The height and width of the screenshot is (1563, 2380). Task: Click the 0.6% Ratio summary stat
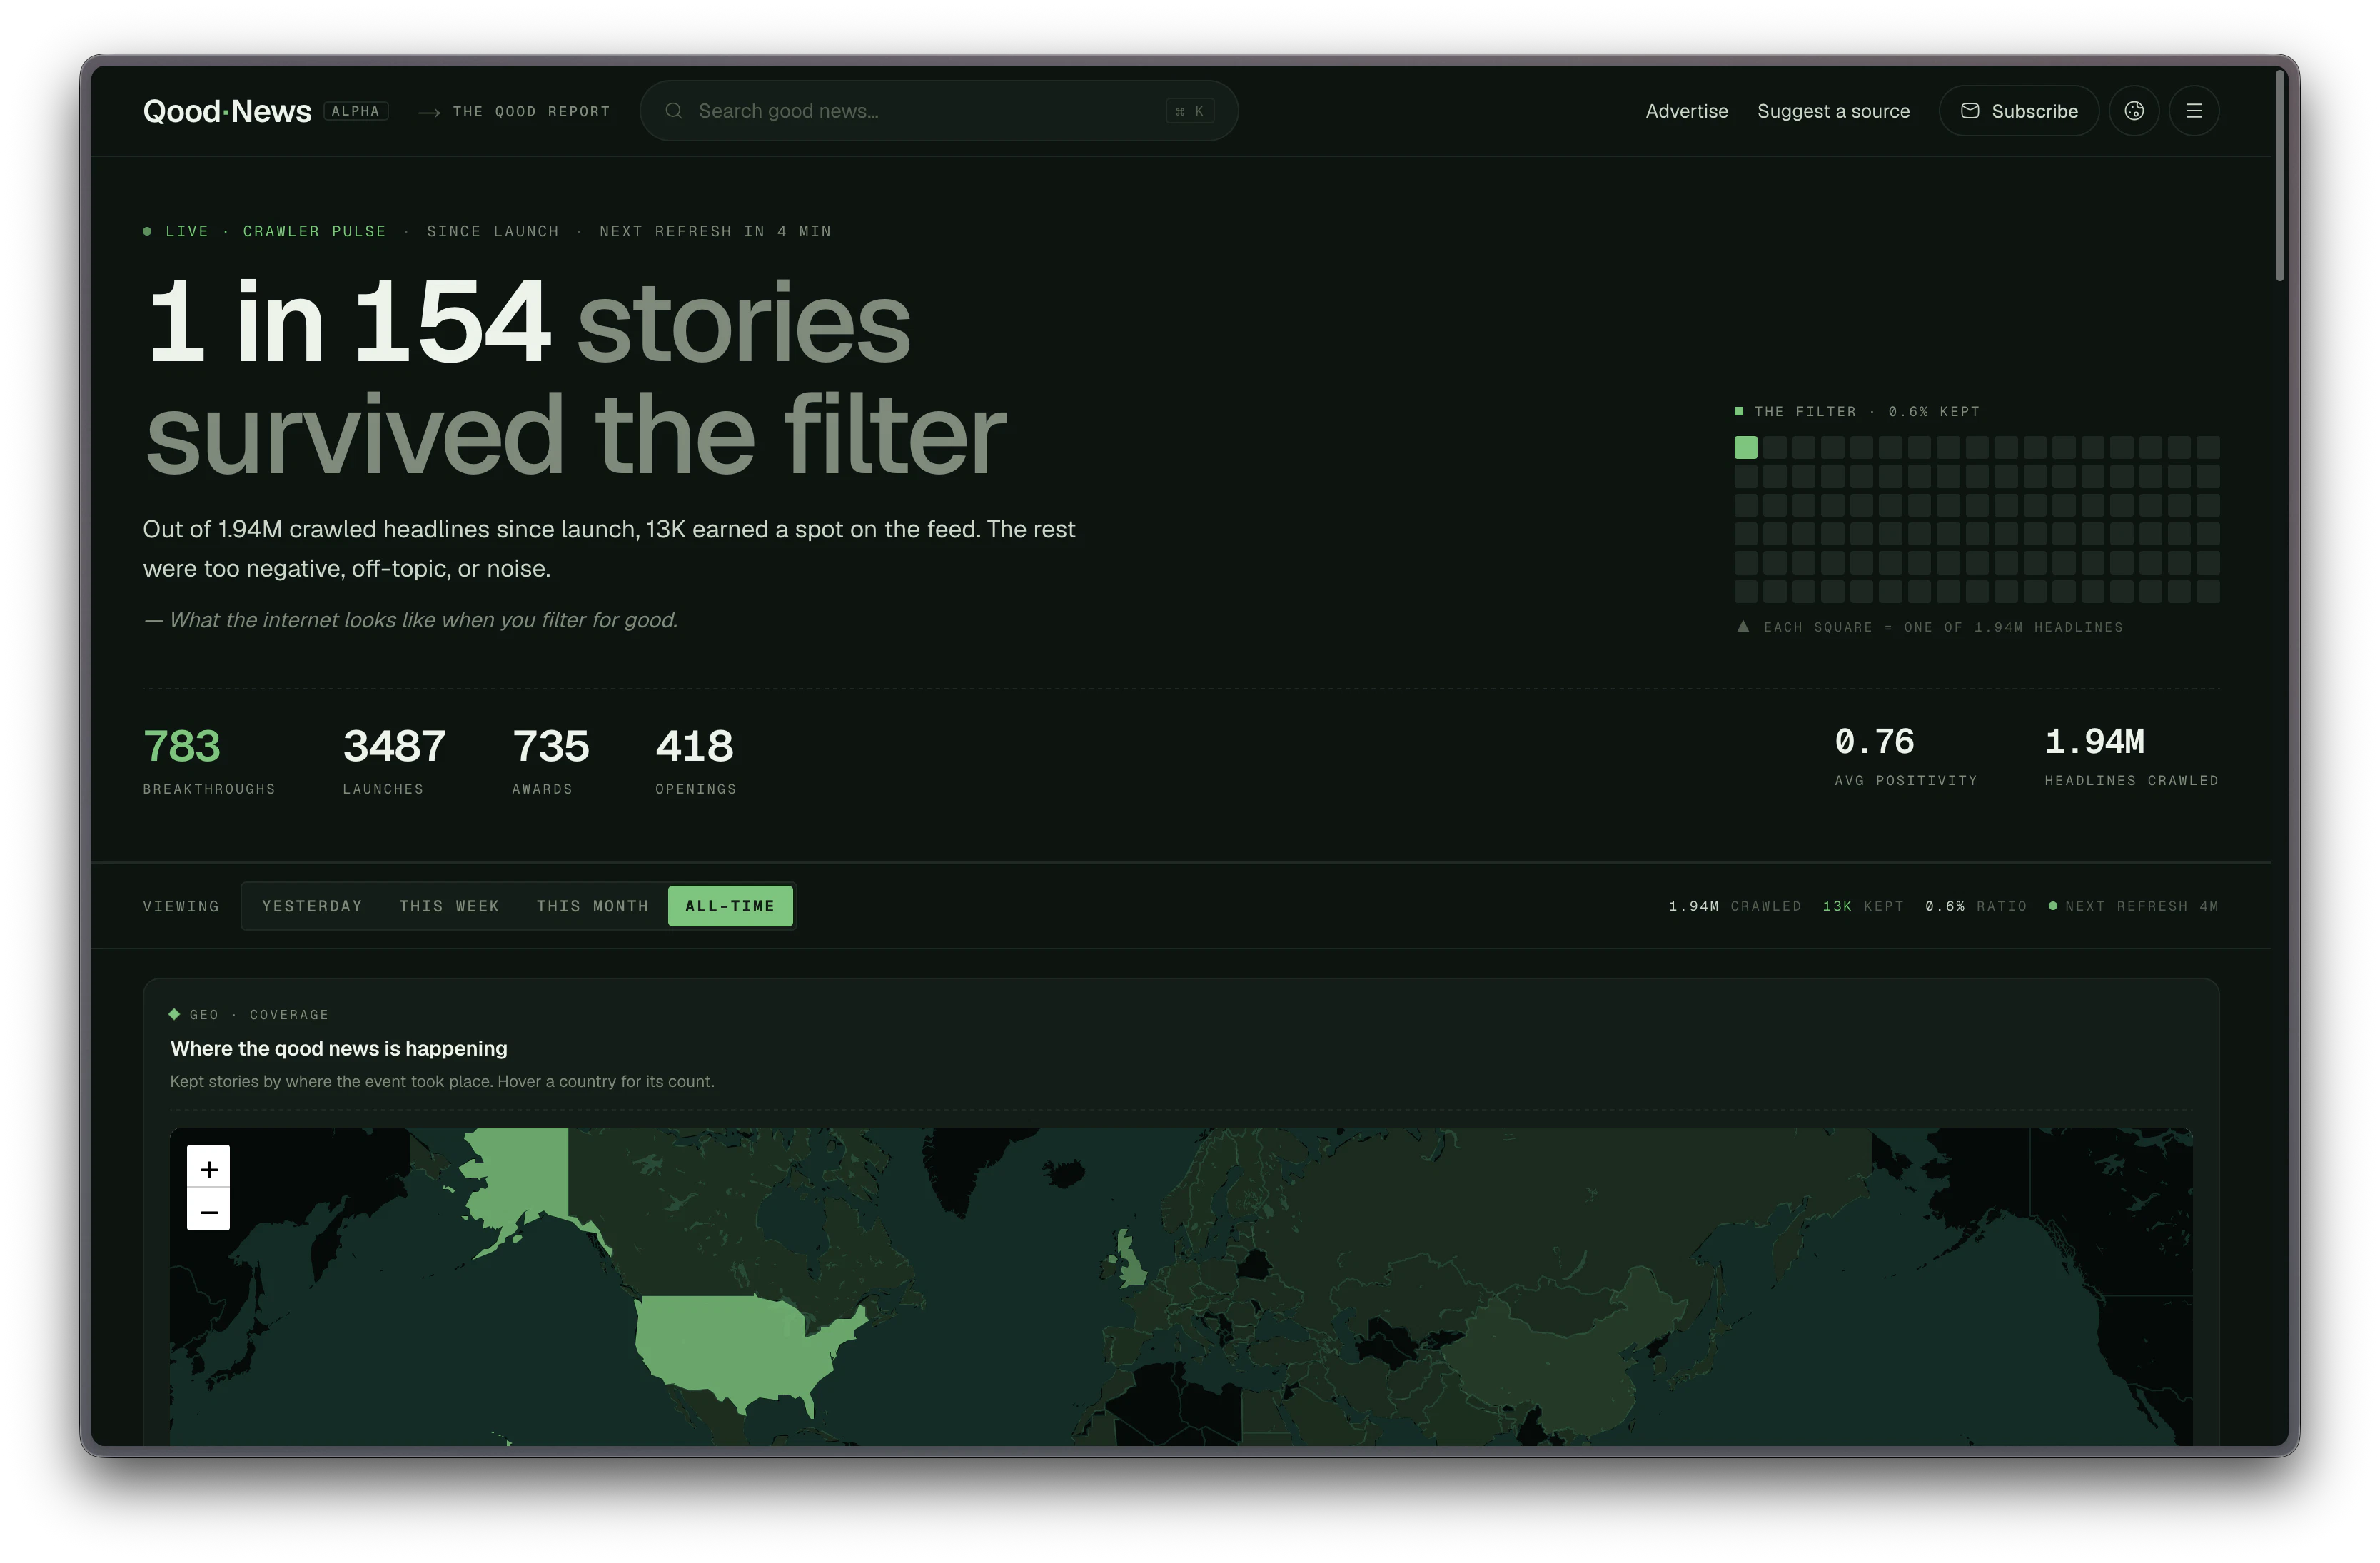click(x=1976, y=906)
